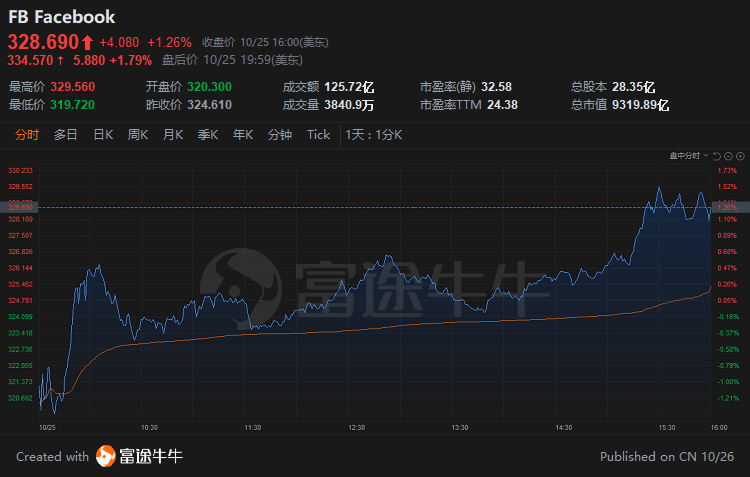Open the 日K daily candlestick tab
The image size is (750, 477).
pyautogui.click(x=103, y=135)
